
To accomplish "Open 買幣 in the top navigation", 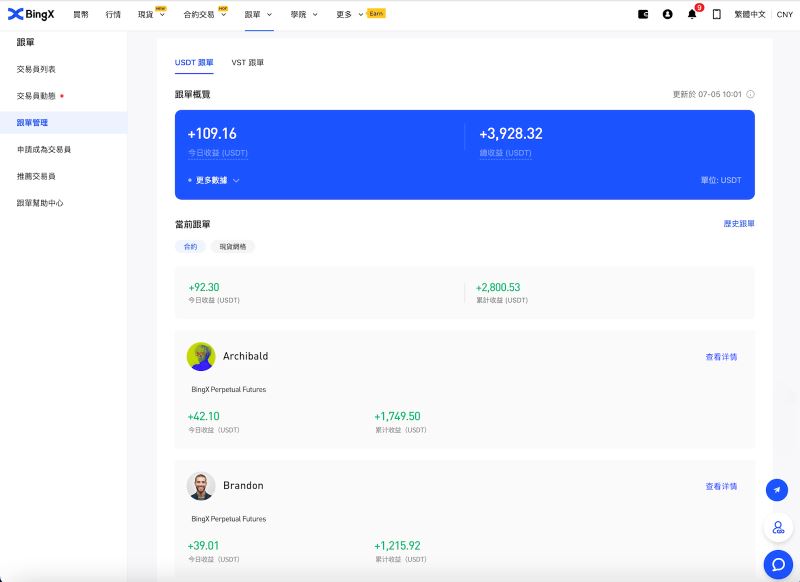I will tap(81, 14).
